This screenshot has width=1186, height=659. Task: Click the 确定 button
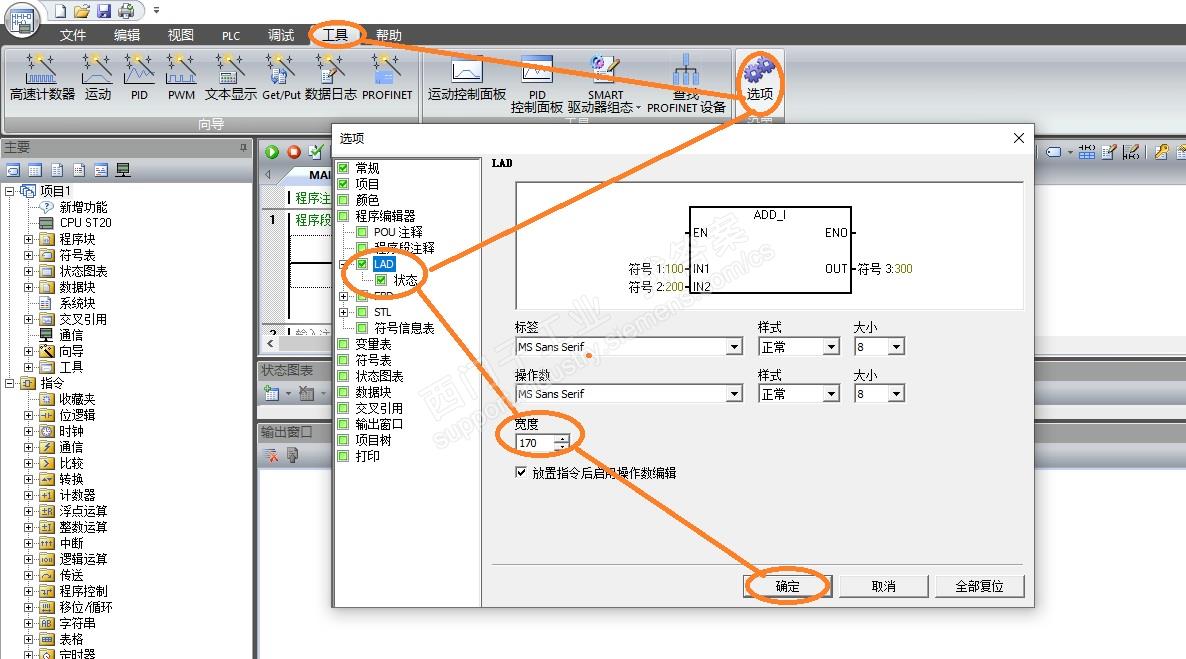[x=787, y=586]
